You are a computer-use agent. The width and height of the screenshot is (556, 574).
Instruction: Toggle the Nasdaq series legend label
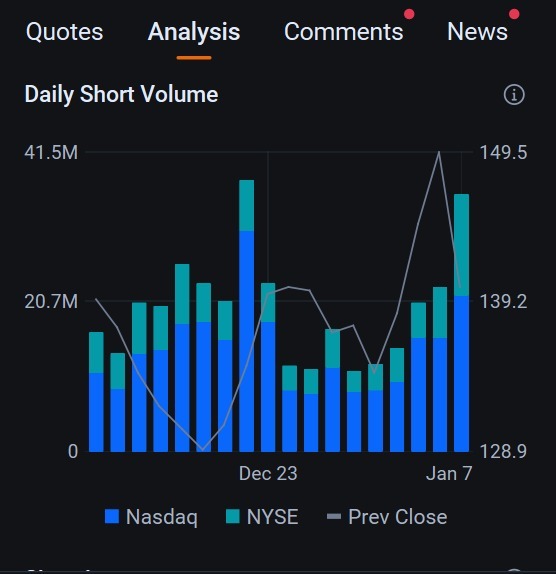click(161, 517)
